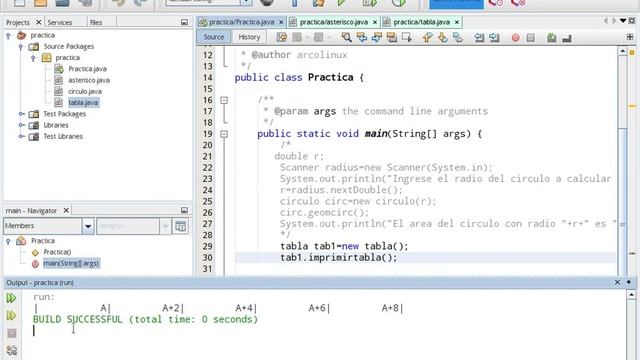Viewport: 640px width, 360px height.
Task: Toggle Rectangular Selection mode
Action: pos(407,38)
